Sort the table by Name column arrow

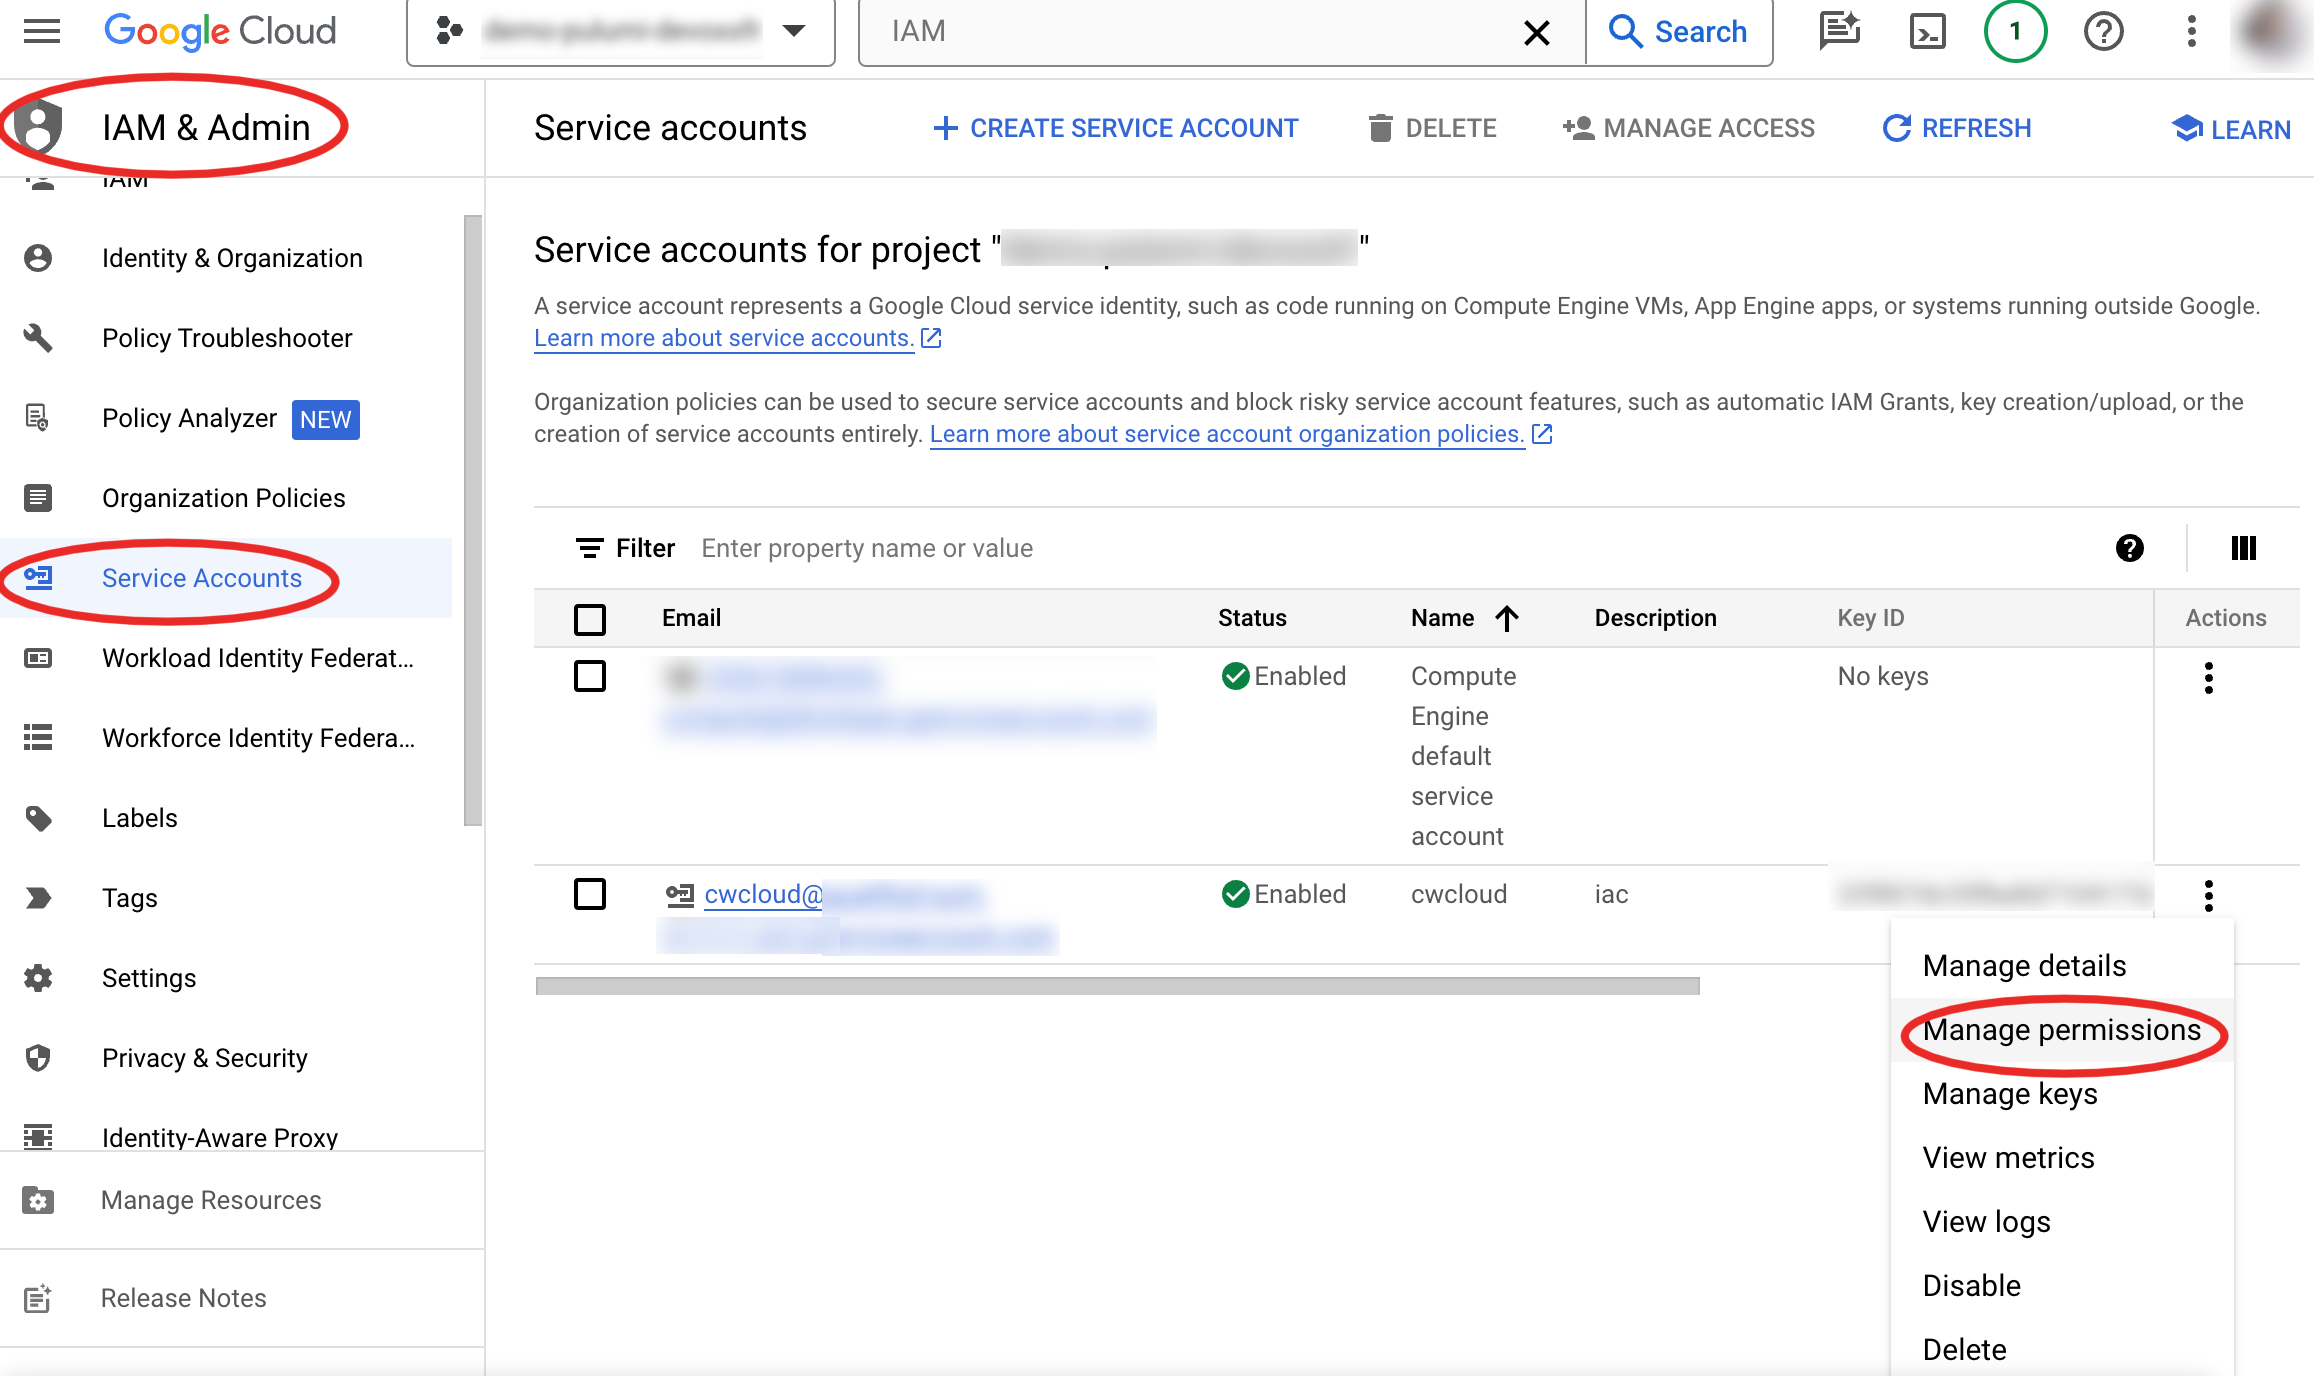[1507, 618]
